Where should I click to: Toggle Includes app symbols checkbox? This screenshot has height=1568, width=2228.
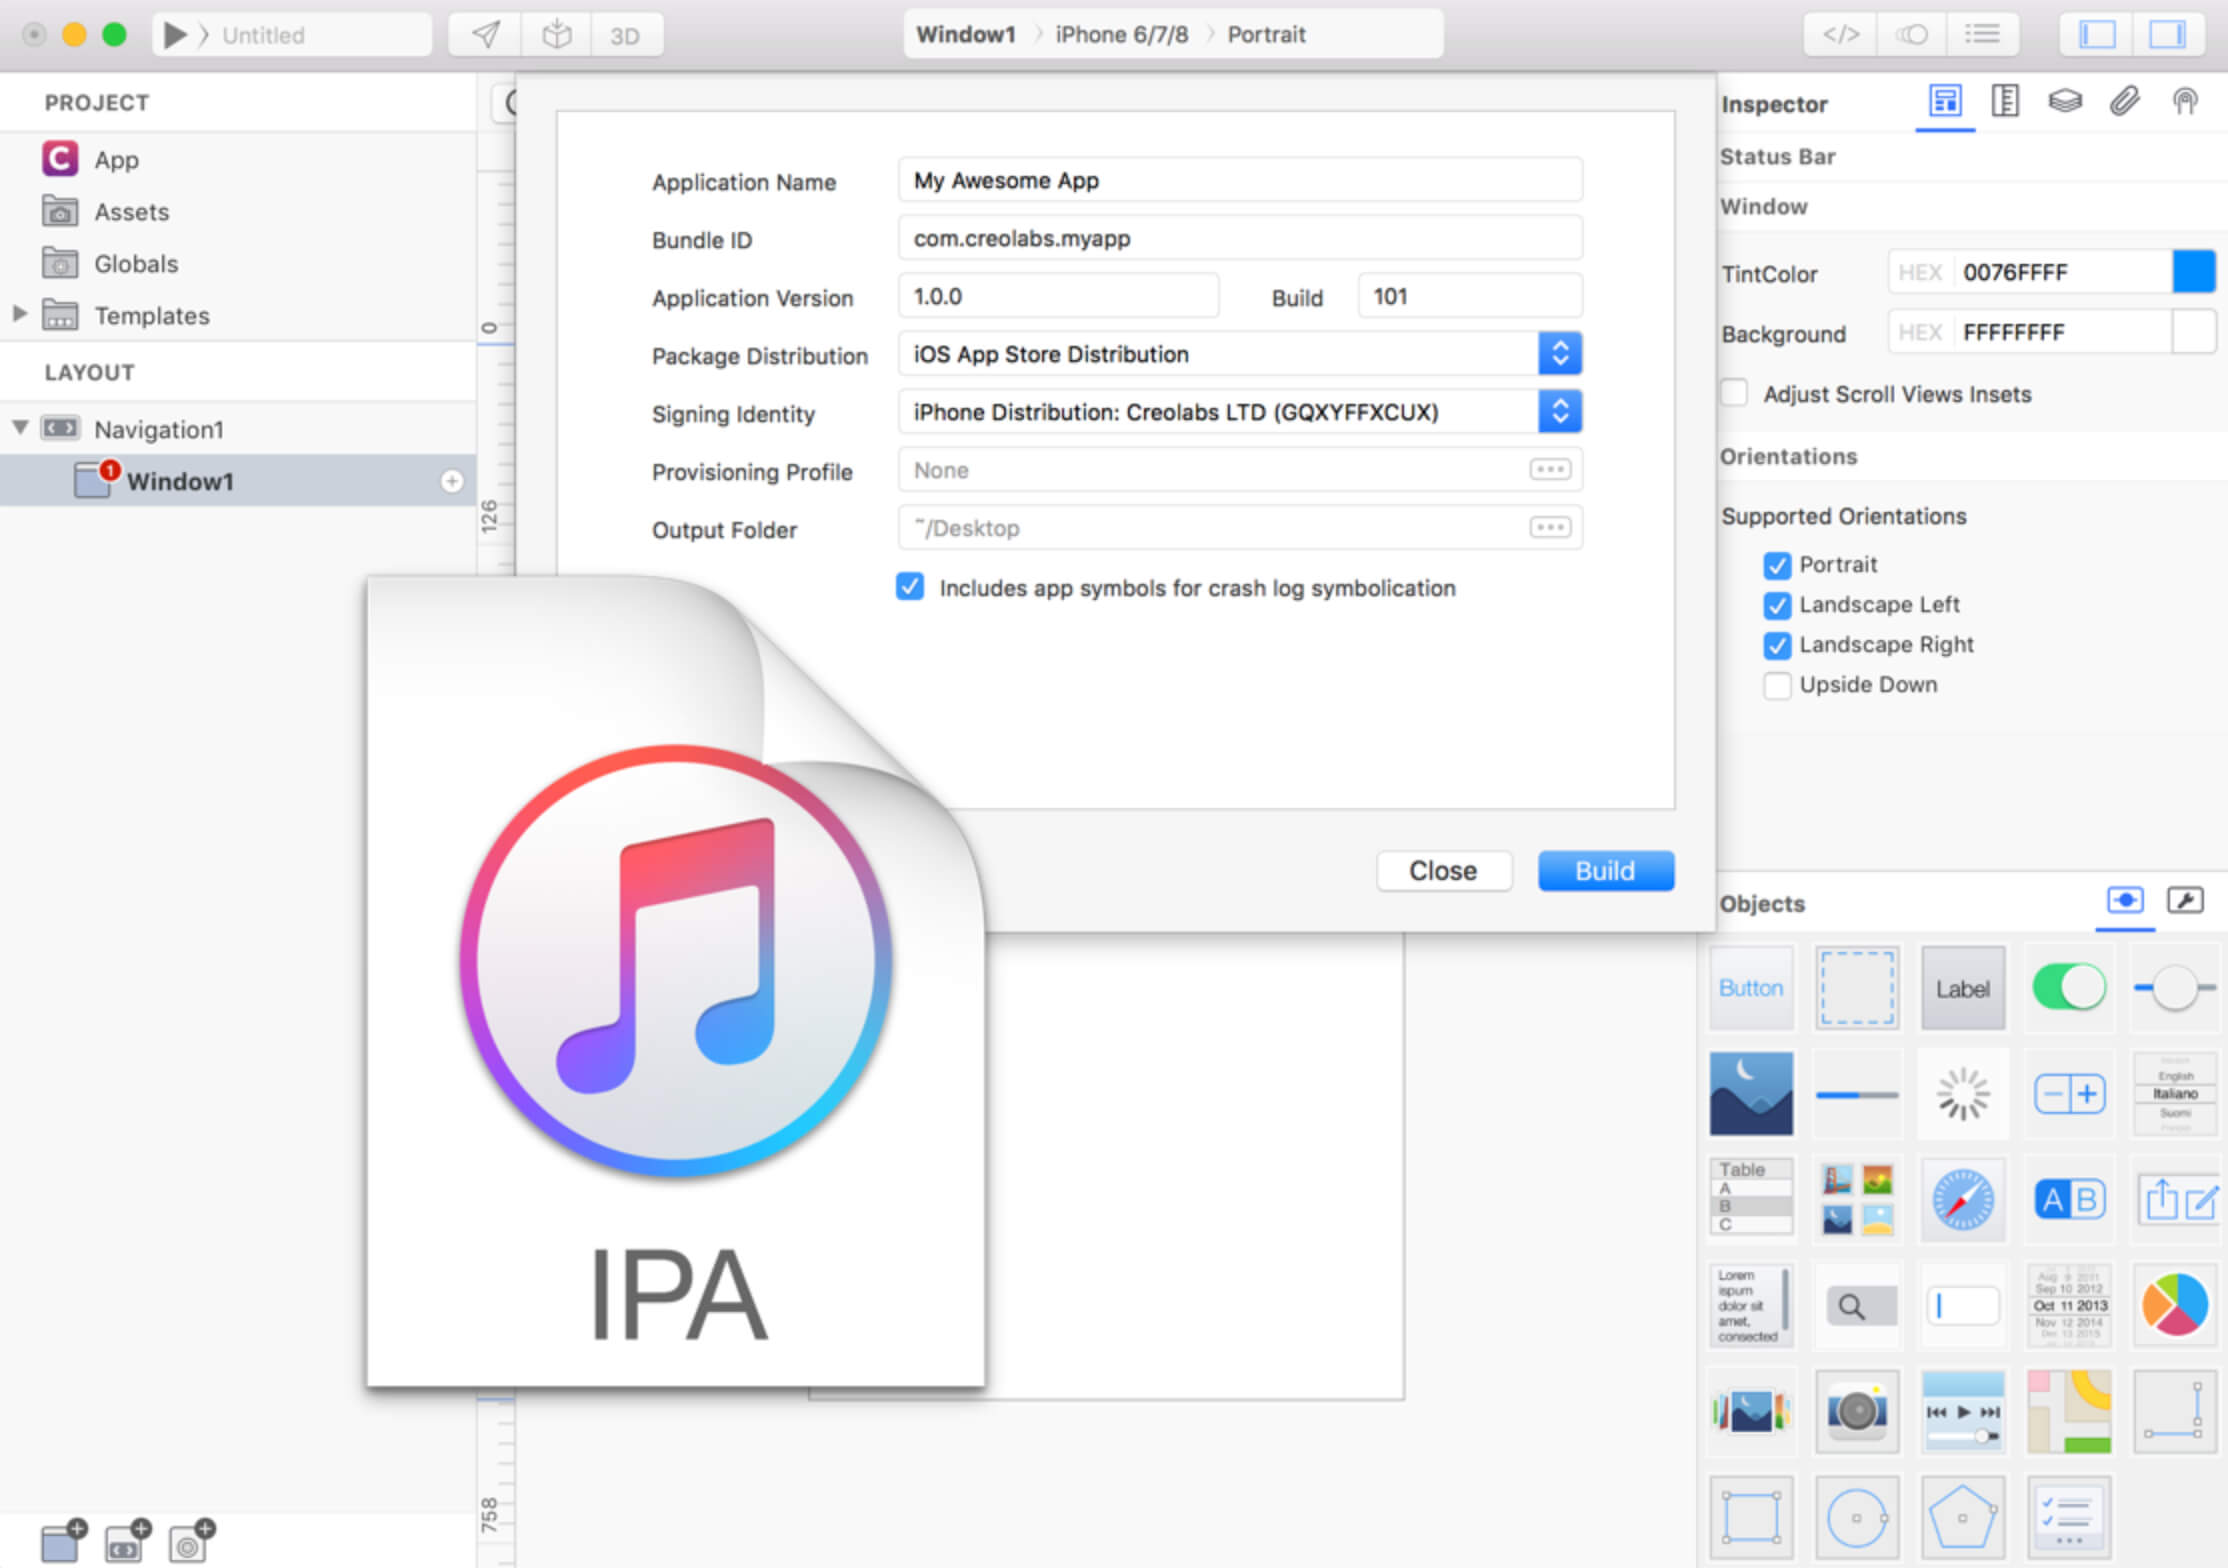click(910, 587)
